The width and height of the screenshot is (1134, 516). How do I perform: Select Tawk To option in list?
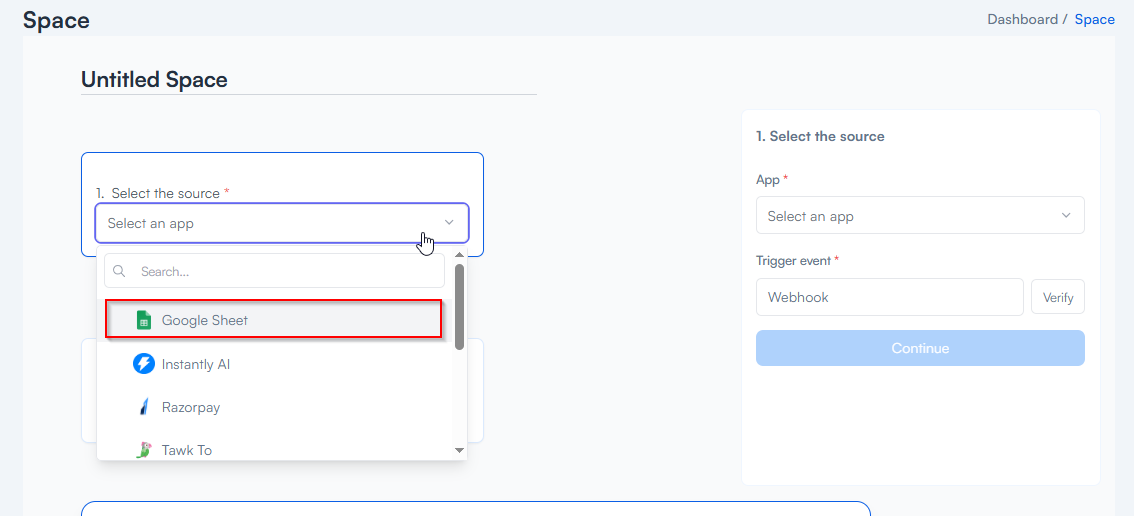tap(187, 450)
